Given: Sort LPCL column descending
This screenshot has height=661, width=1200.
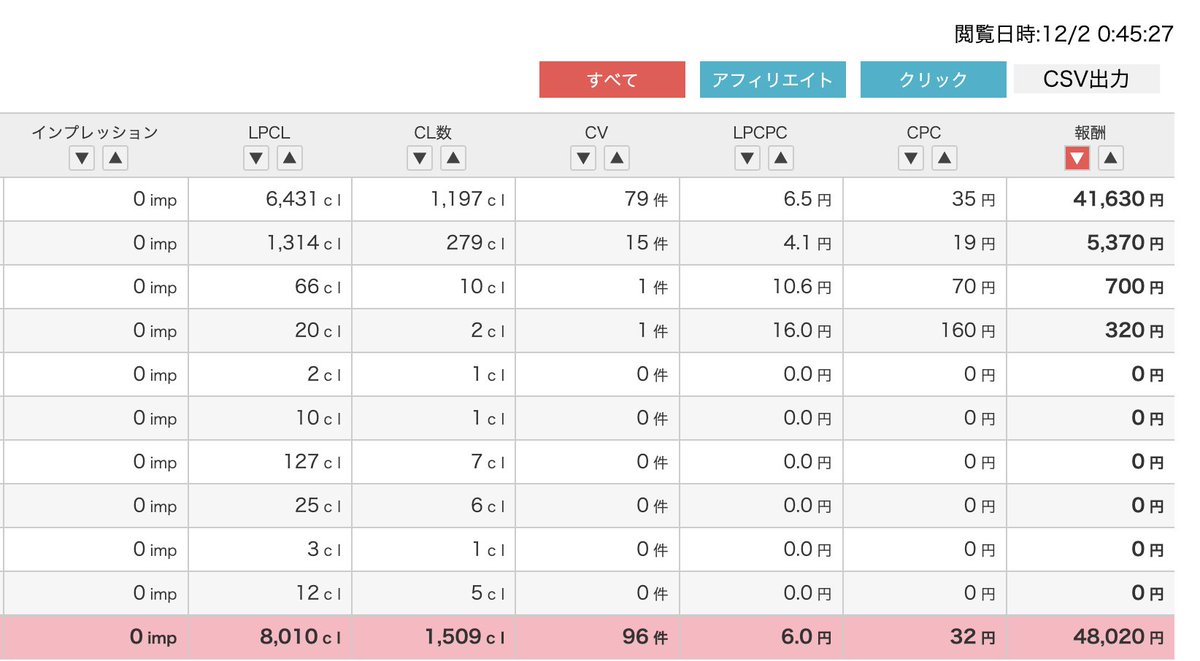Looking at the screenshot, I should point(257,158).
